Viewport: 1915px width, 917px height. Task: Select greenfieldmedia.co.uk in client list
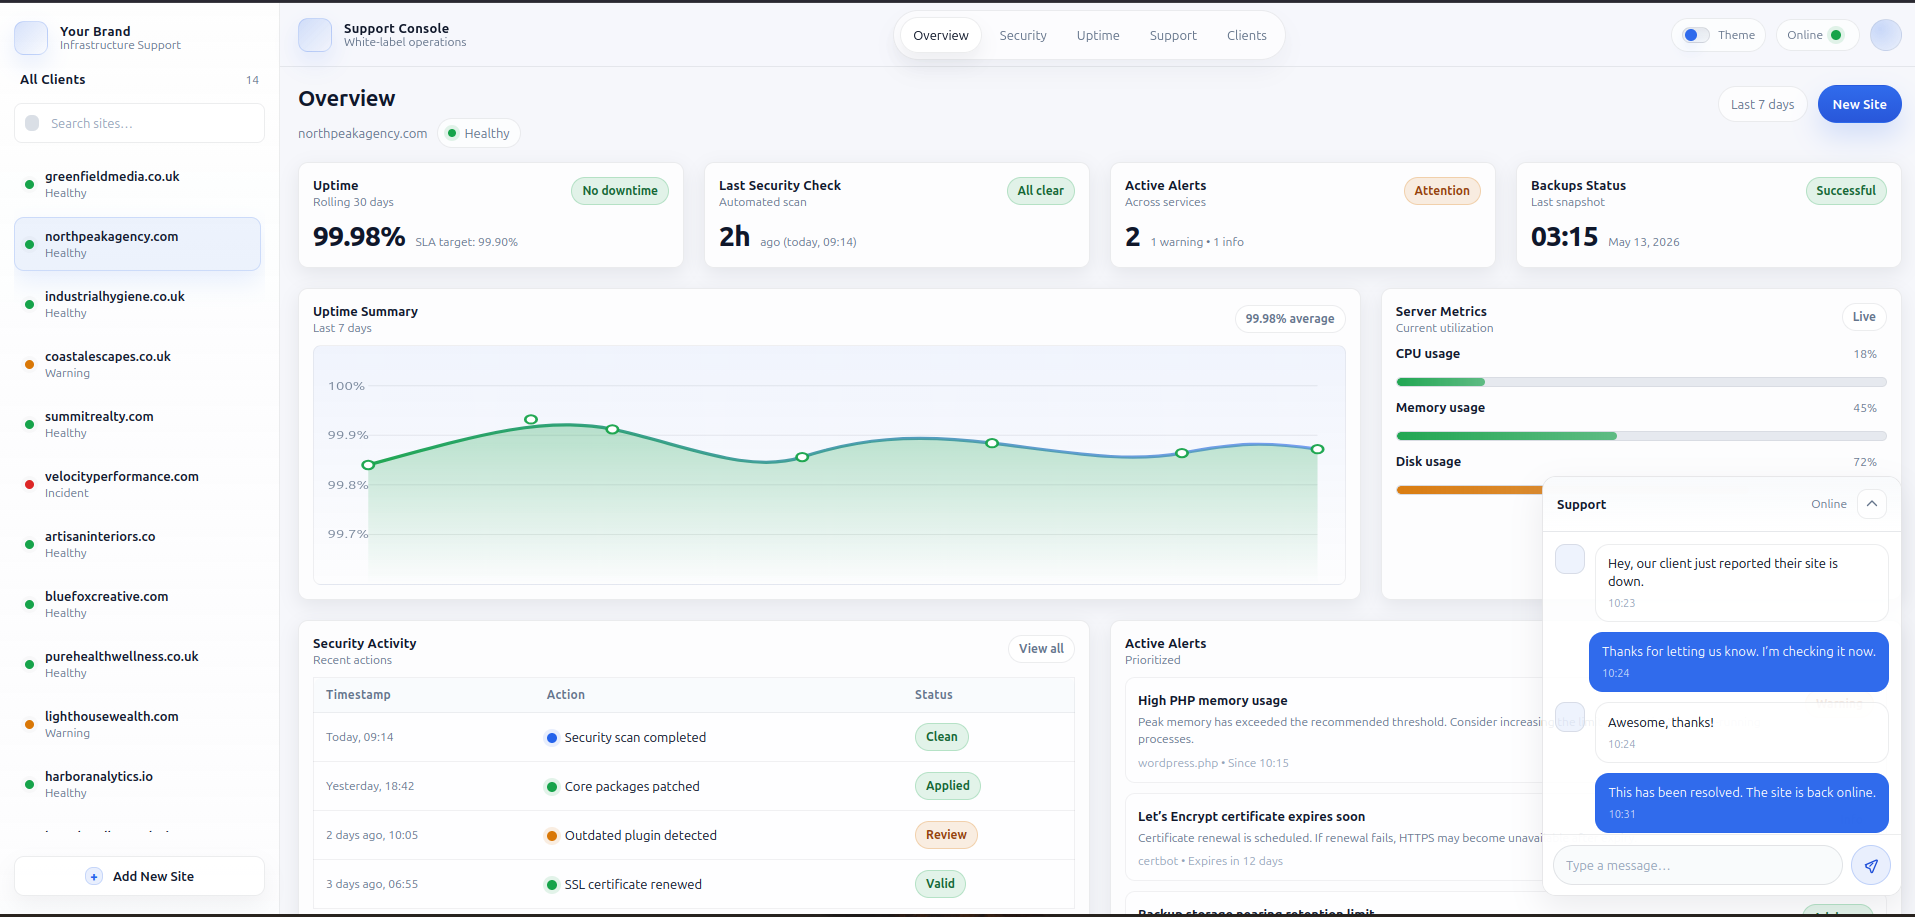(137, 184)
